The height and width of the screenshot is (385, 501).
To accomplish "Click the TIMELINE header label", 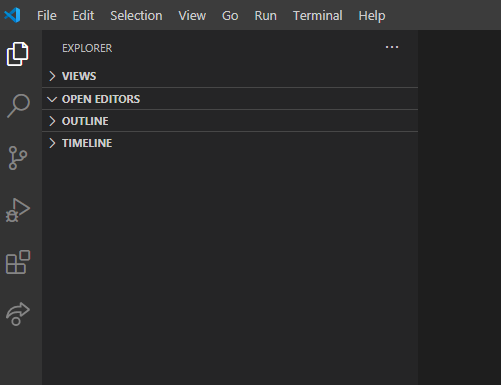I will click(87, 143).
